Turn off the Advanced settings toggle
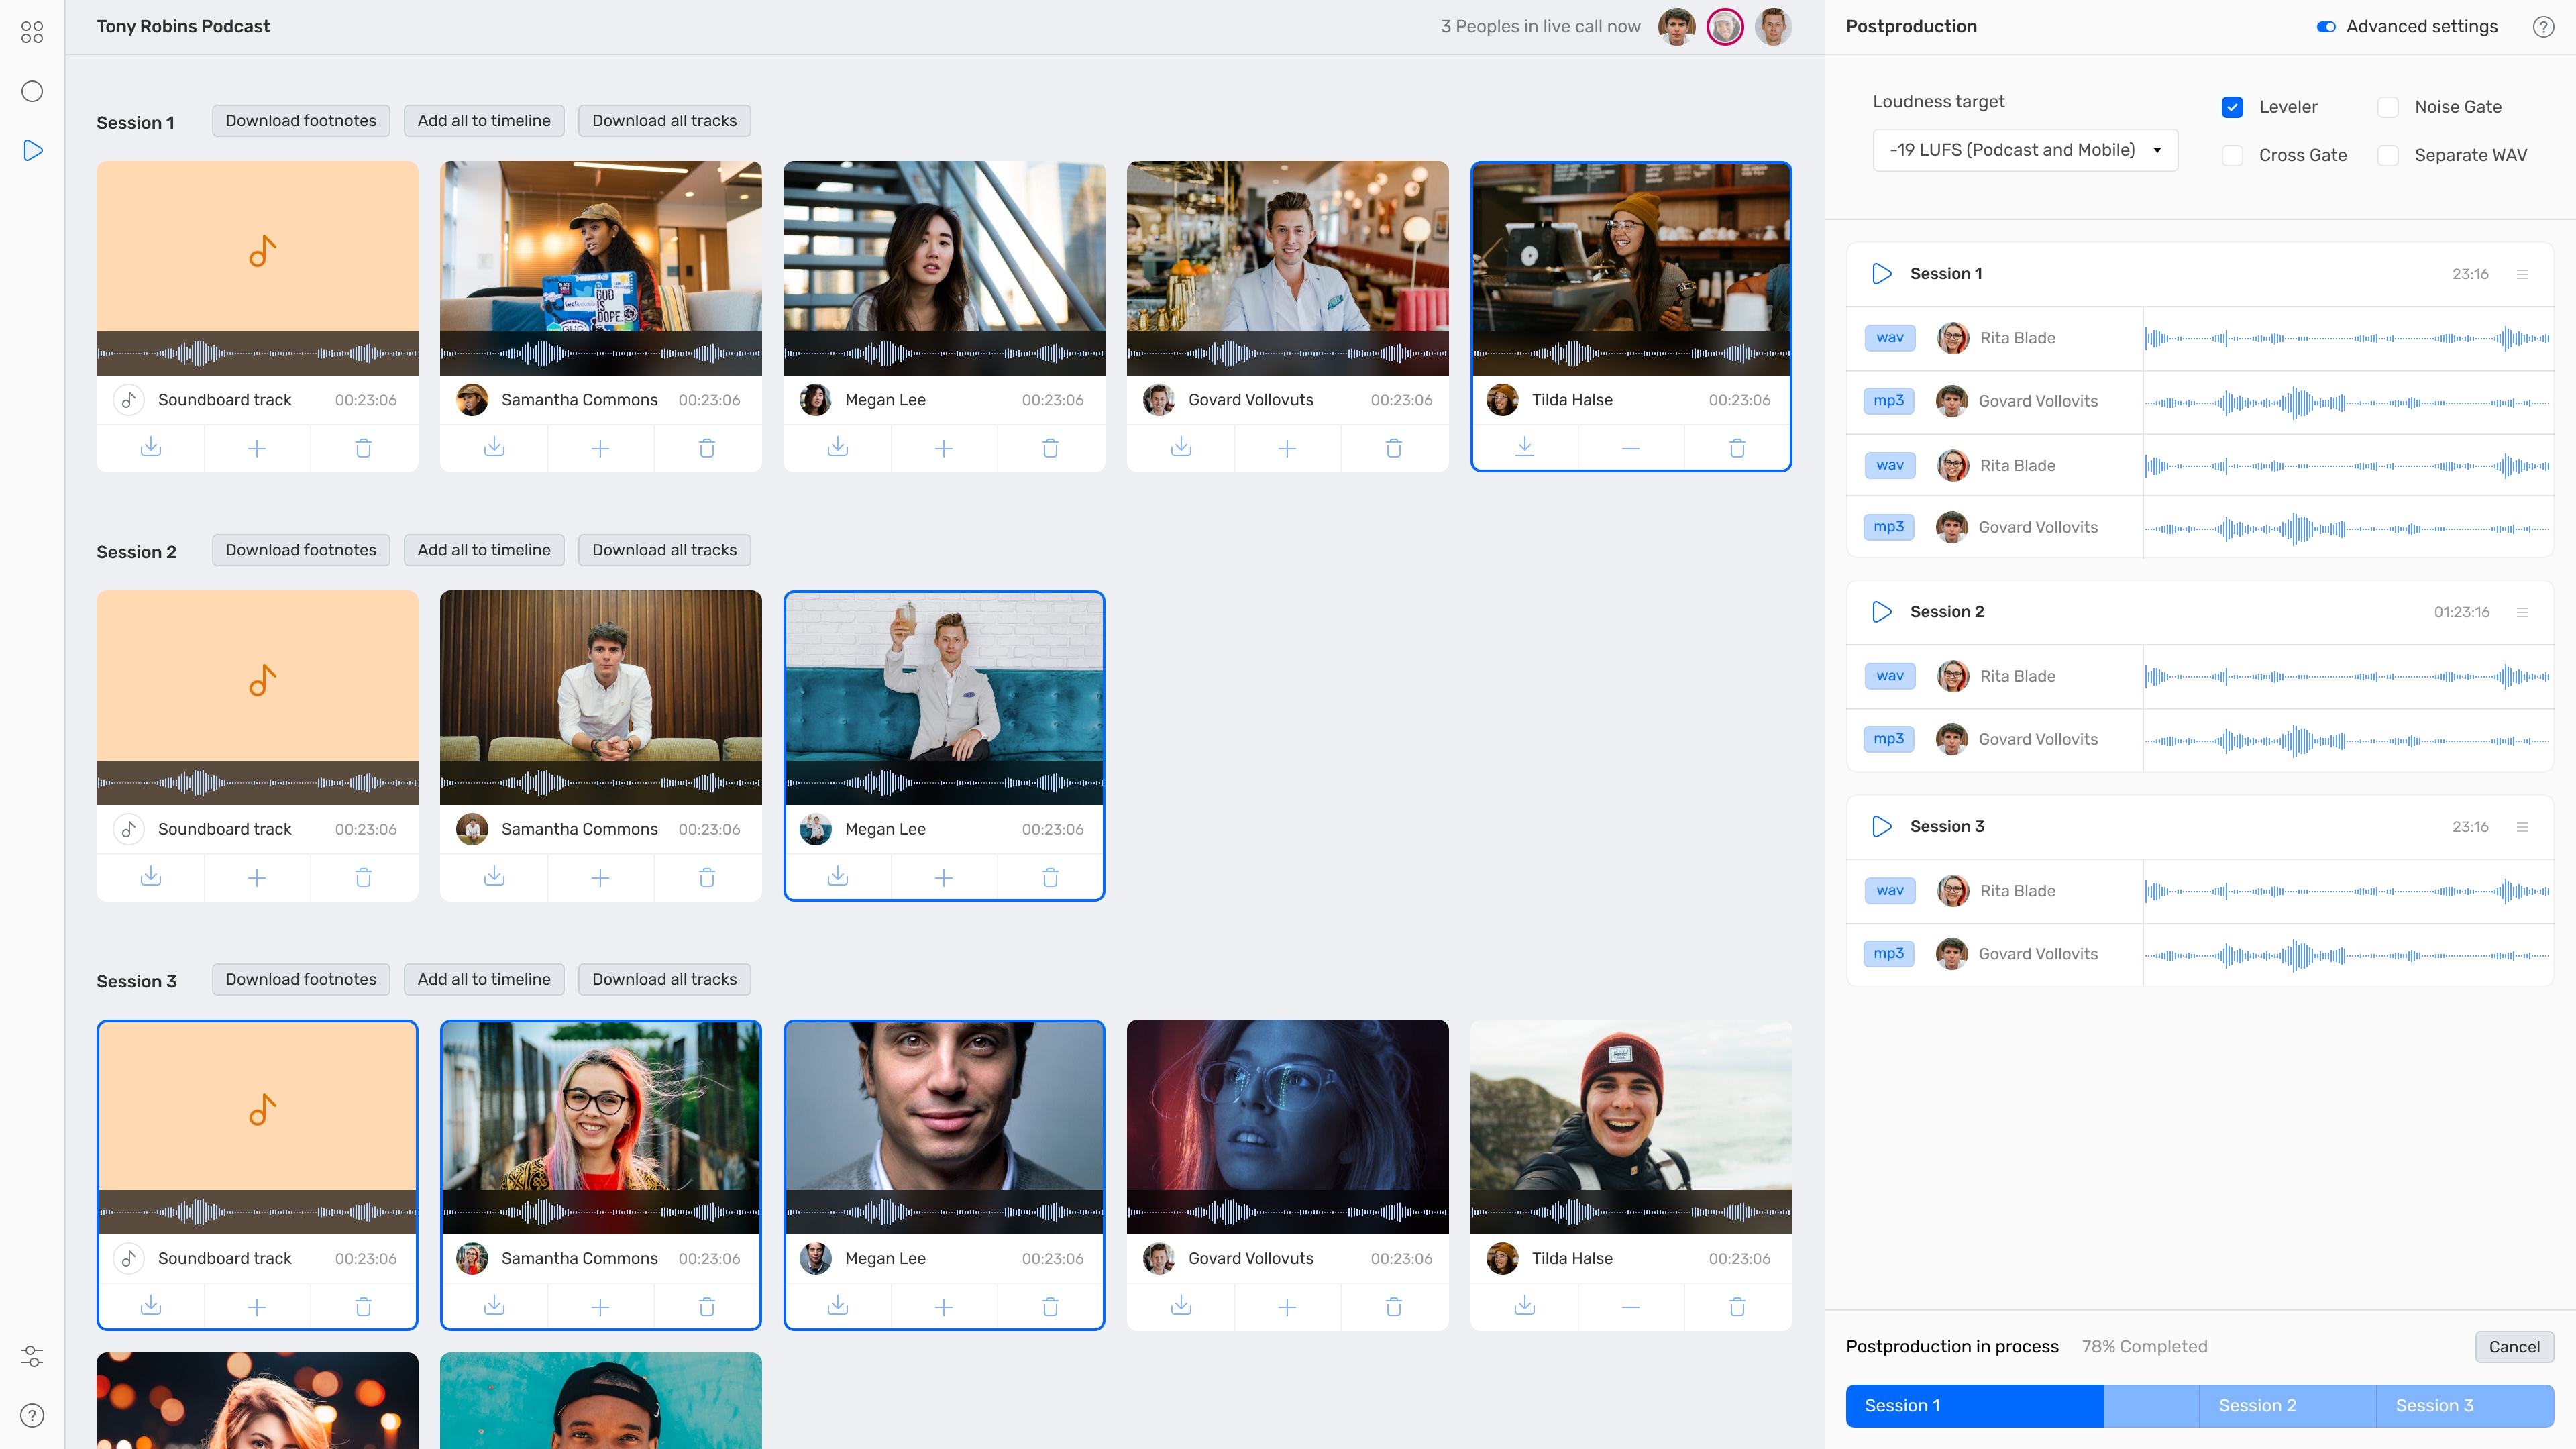The height and width of the screenshot is (1449, 2576). (x=2326, y=27)
